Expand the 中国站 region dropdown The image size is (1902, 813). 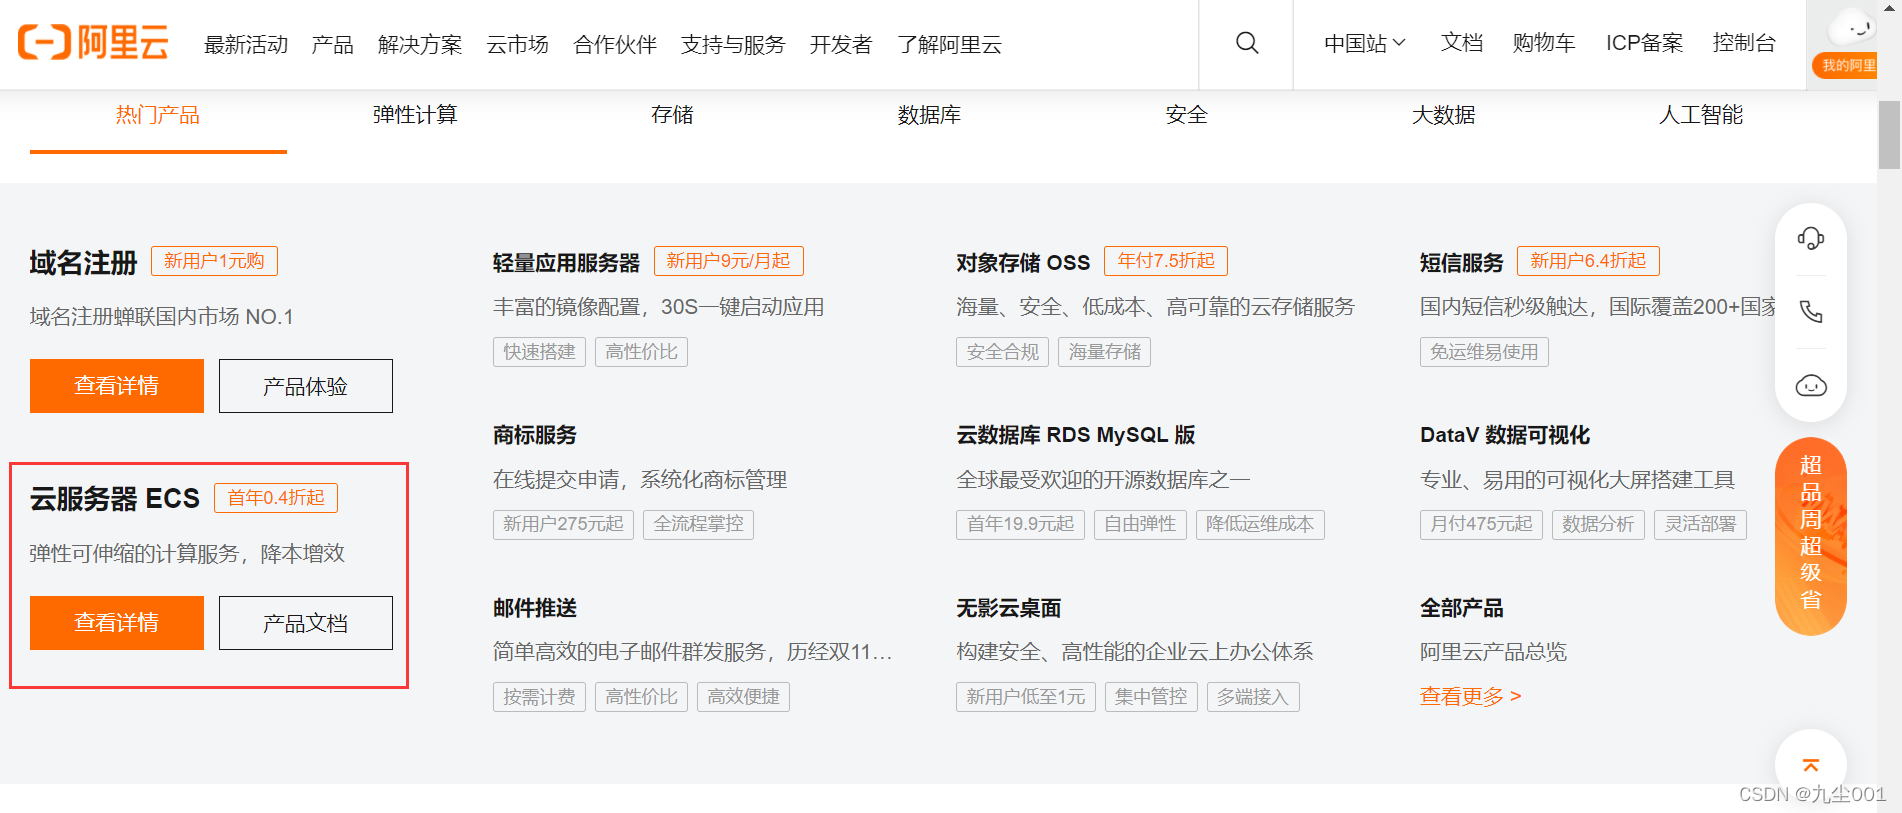(1365, 43)
